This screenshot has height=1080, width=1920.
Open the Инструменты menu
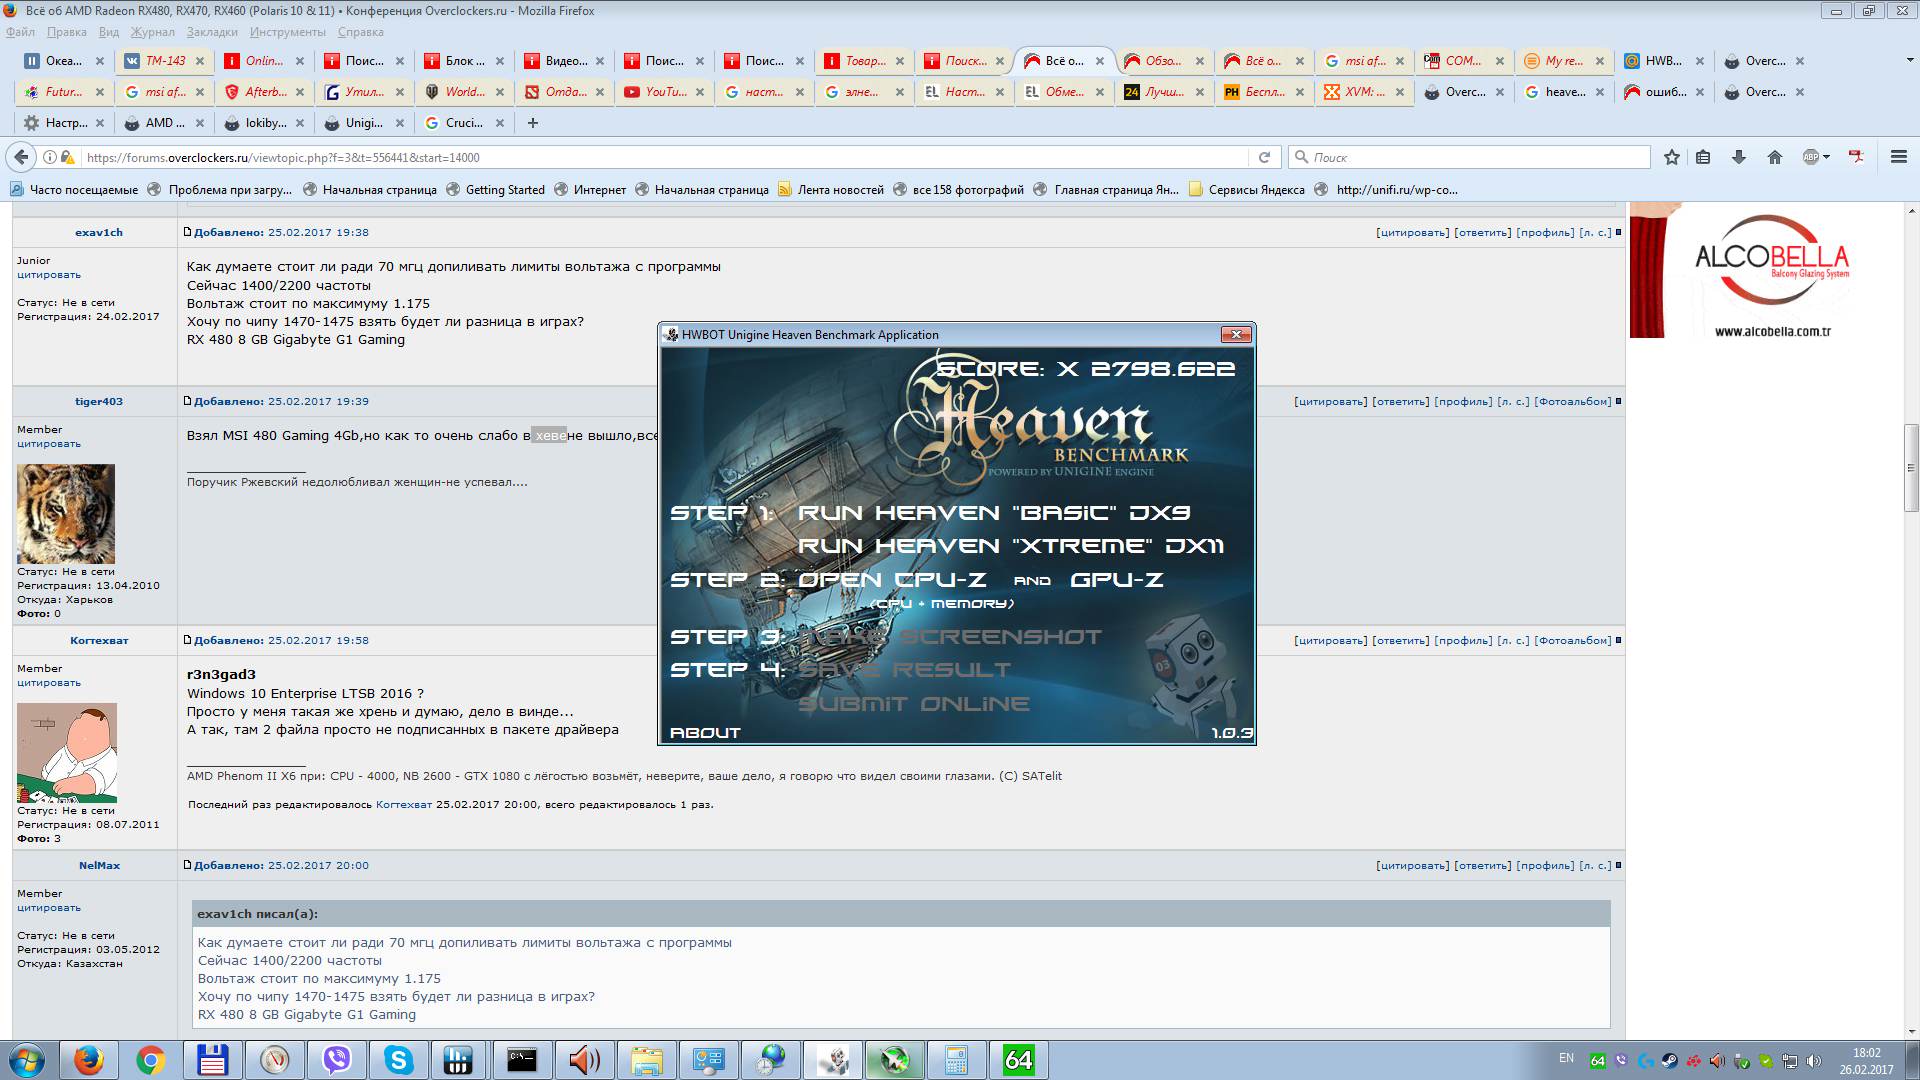pos(288,32)
